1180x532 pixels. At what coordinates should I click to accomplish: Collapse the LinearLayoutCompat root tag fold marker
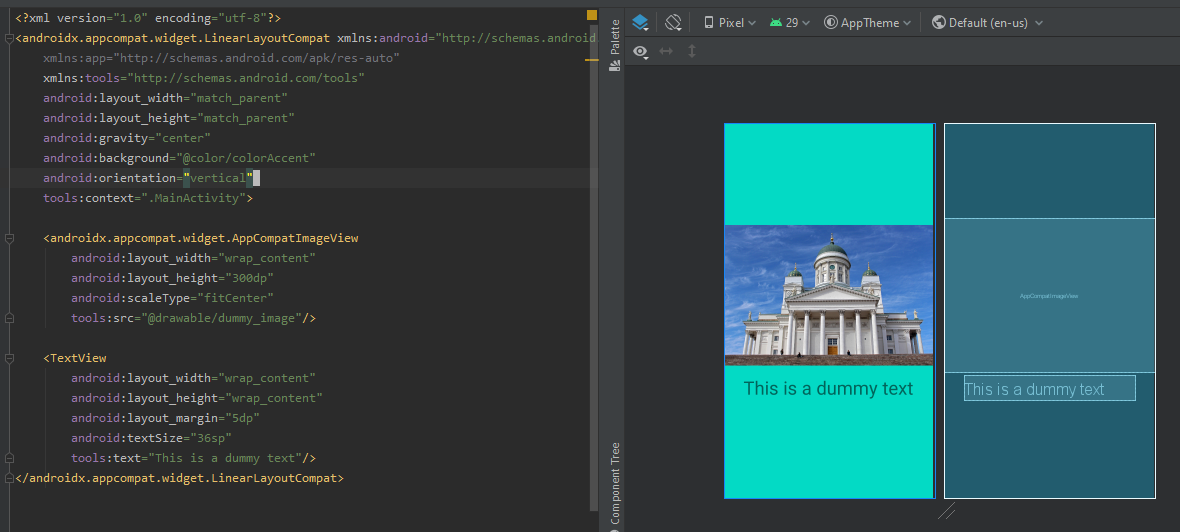click(x=8, y=38)
